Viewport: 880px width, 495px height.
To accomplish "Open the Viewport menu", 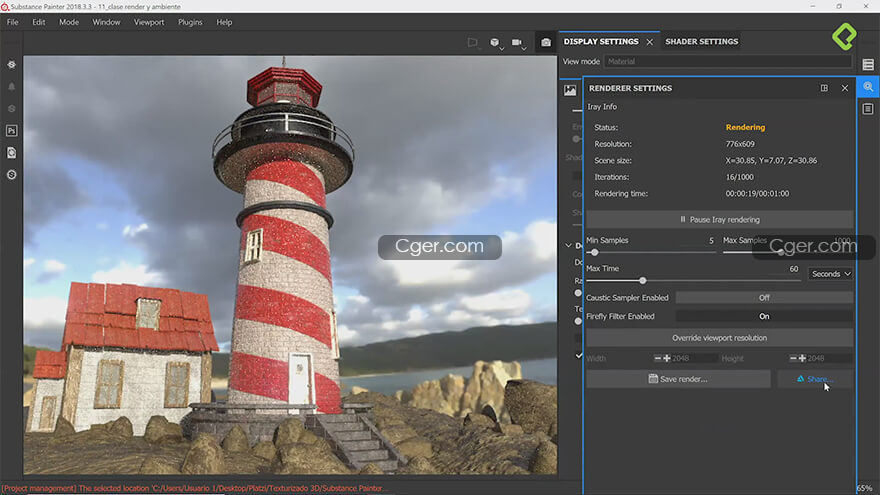I will [x=149, y=22].
